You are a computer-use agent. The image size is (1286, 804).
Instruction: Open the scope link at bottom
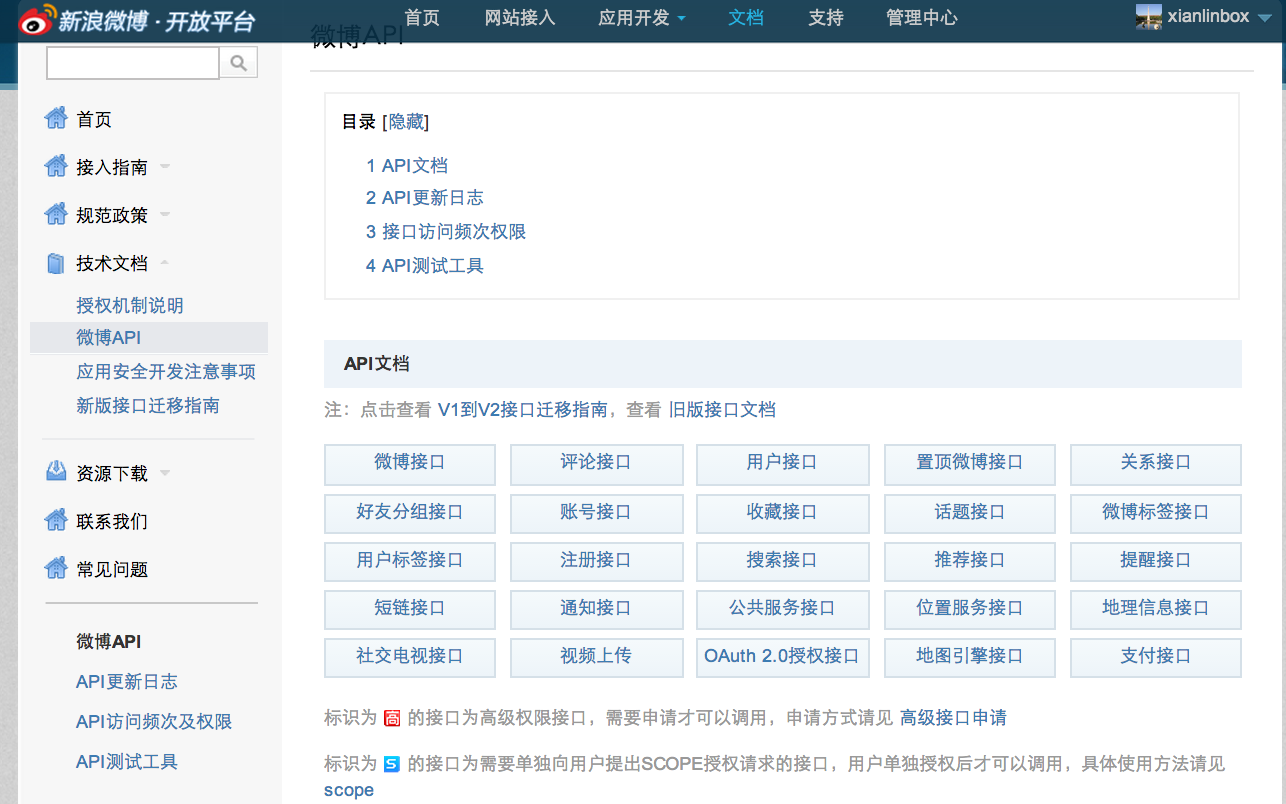click(349, 790)
